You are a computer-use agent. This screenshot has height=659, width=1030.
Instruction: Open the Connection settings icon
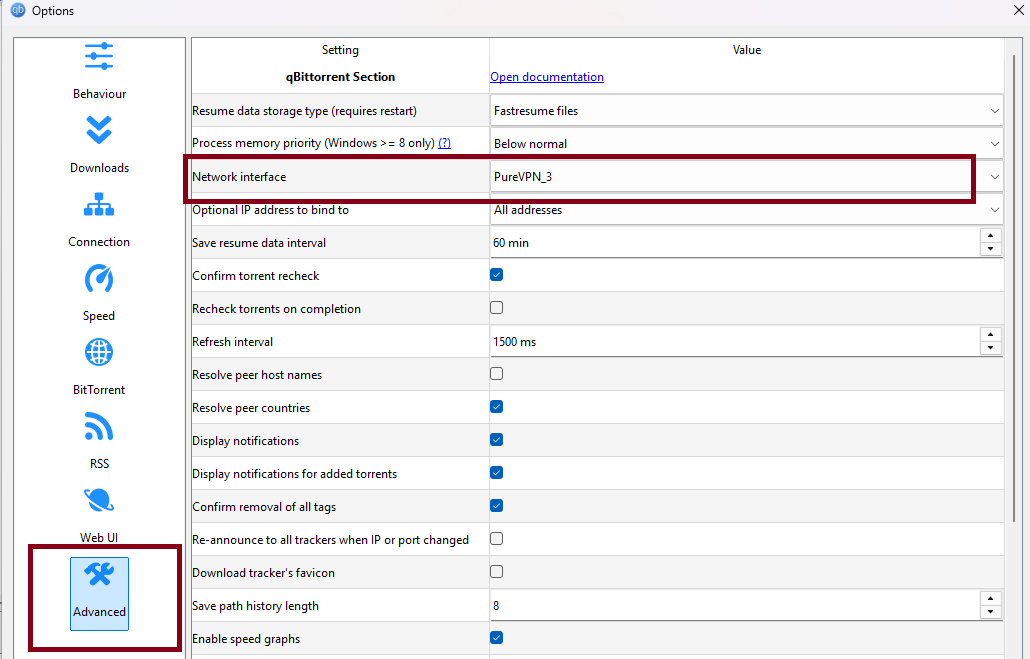point(99,204)
